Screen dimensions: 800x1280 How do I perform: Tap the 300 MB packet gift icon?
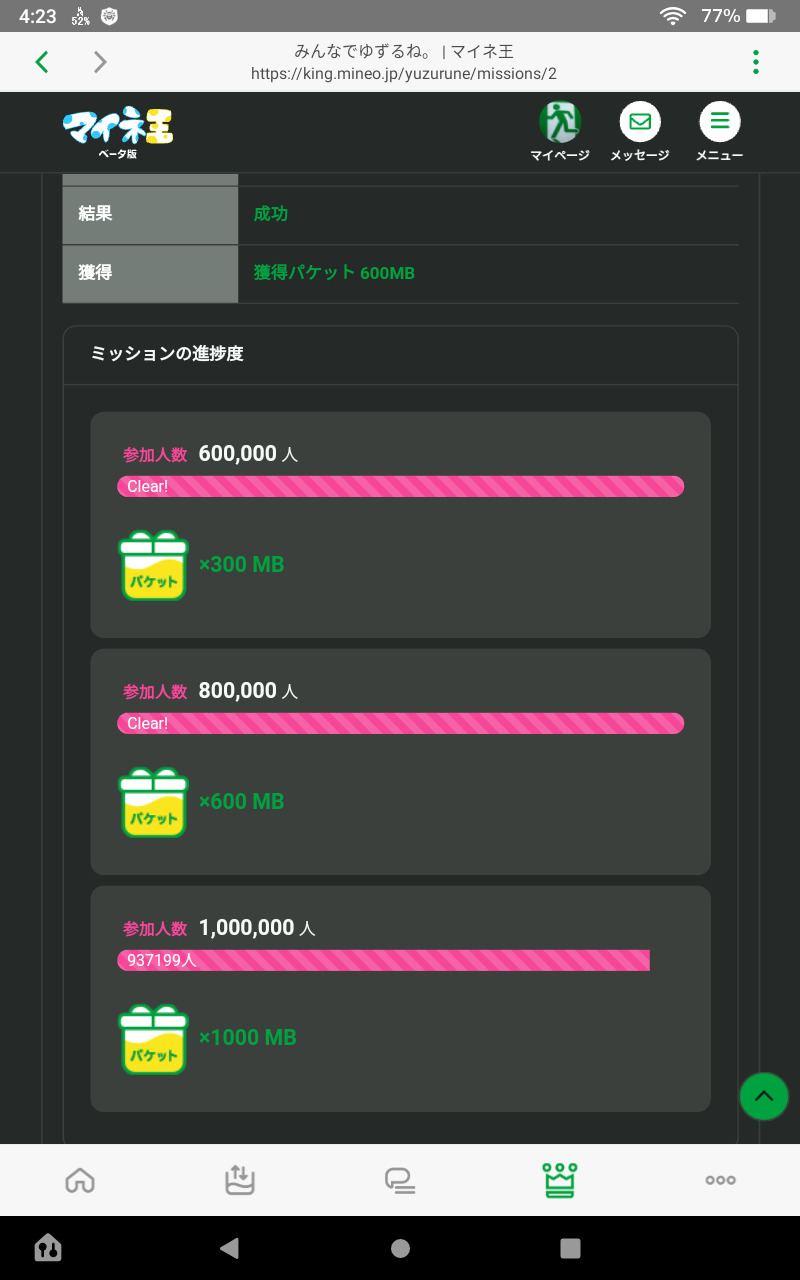[x=153, y=565]
